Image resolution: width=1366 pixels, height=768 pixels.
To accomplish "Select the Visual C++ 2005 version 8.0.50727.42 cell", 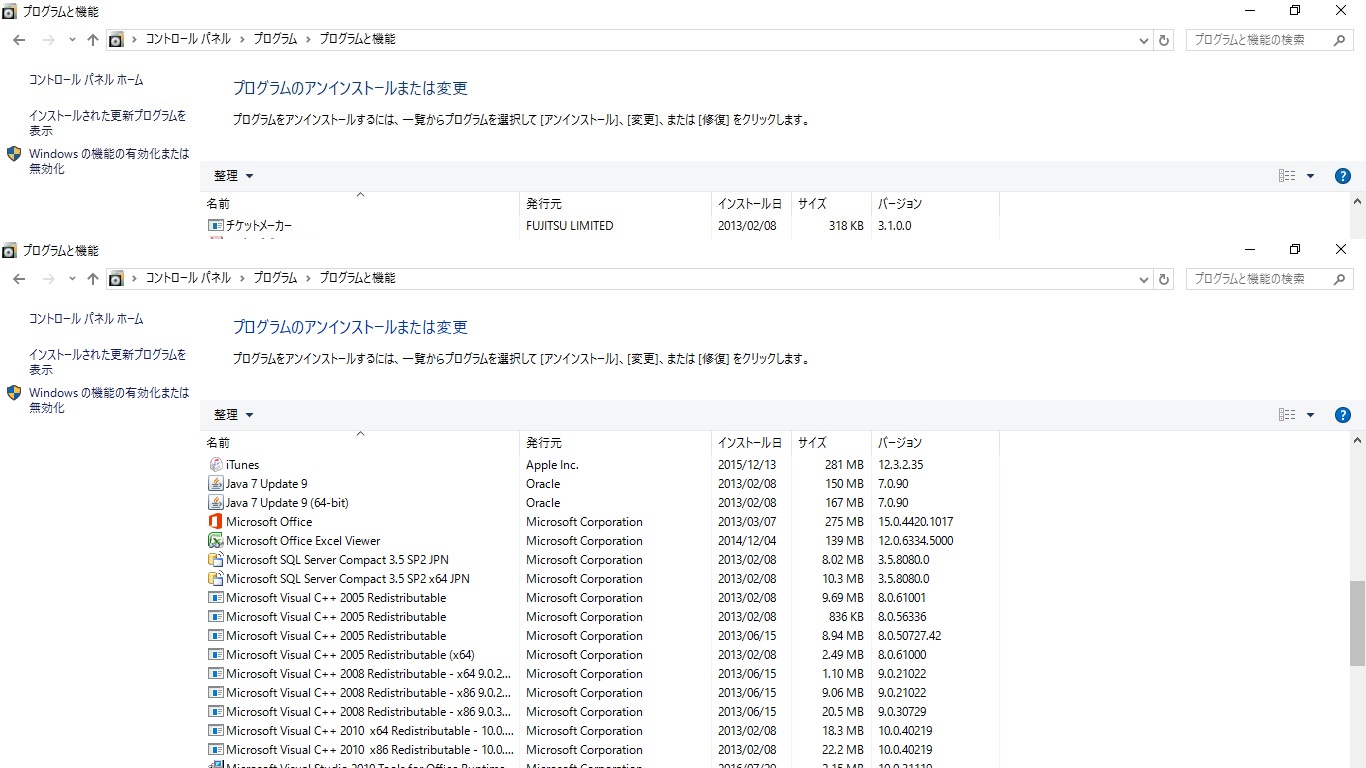I will 909,636.
